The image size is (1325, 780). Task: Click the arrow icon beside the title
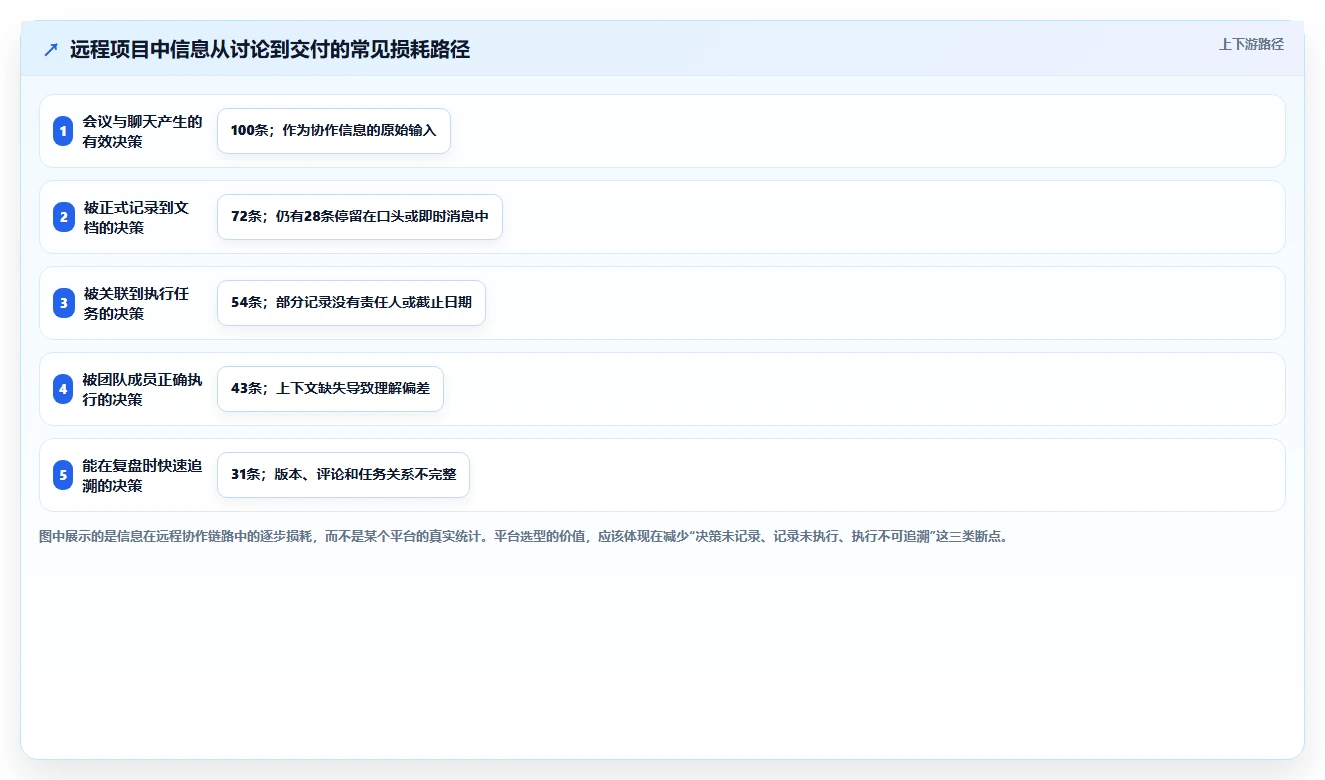[x=51, y=50]
